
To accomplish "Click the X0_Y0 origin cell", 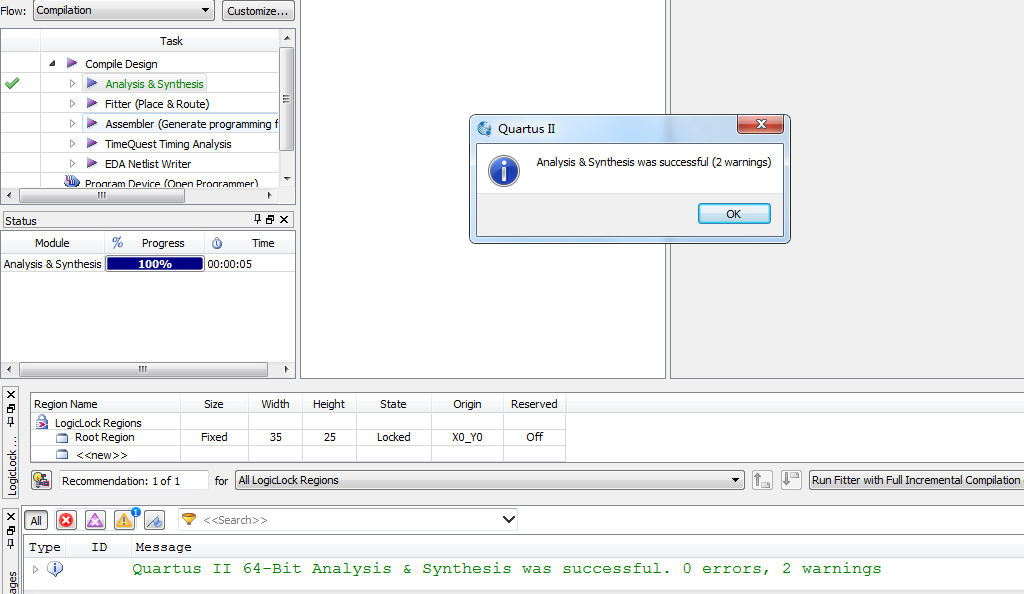I will (x=467, y=437).
